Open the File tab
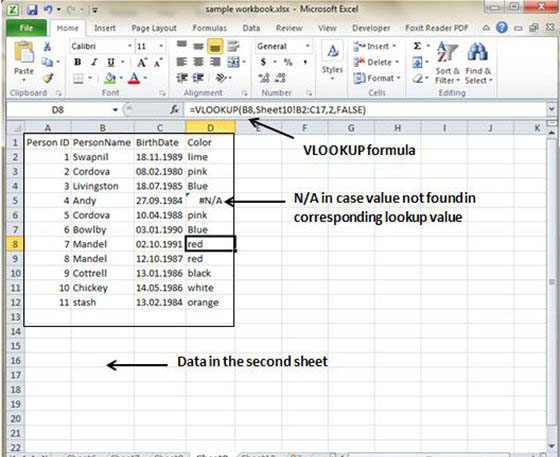The width and height of the screenshot is (560, 457). [x=26, y=28]
